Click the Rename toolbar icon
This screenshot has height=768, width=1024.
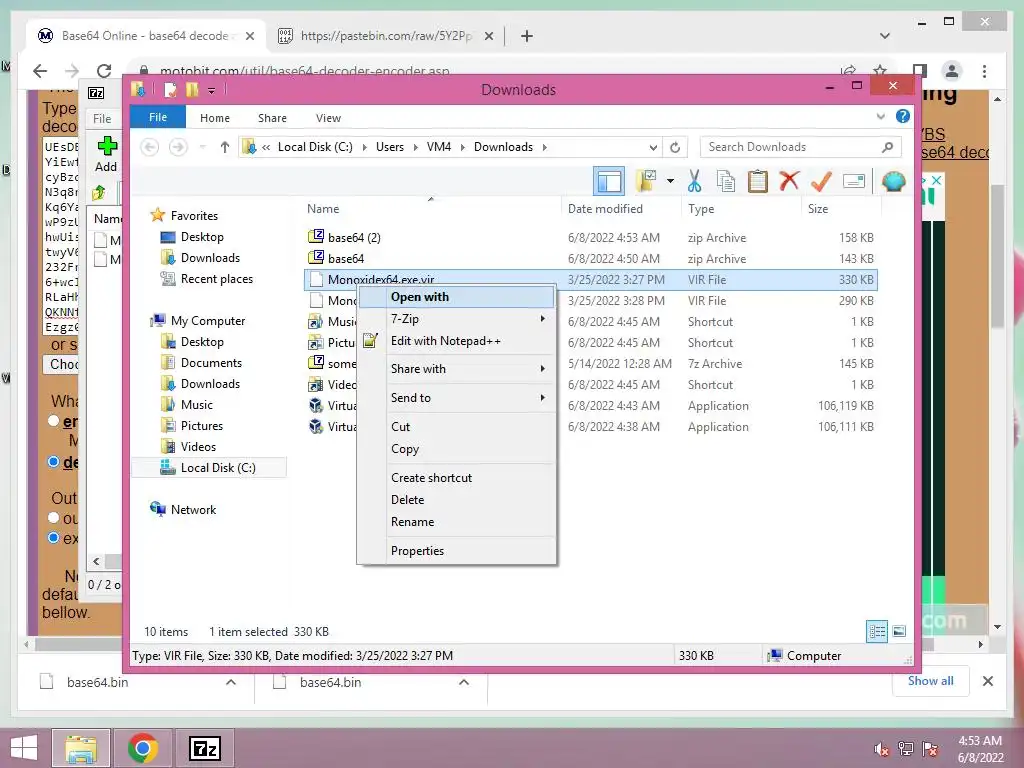click(854, 181)
